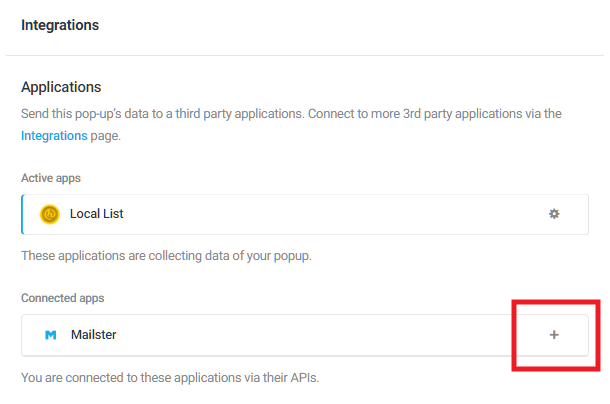Click the Integrations heading
Screen dimensions: 610x404
(60, 25)
